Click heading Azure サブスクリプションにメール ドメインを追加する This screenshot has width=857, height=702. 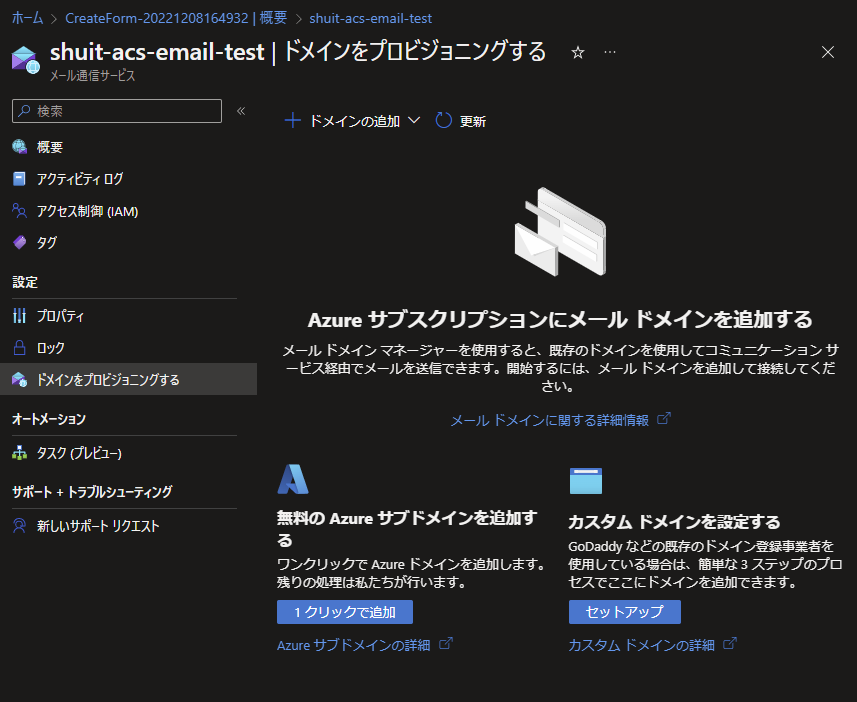coord(560,320)
